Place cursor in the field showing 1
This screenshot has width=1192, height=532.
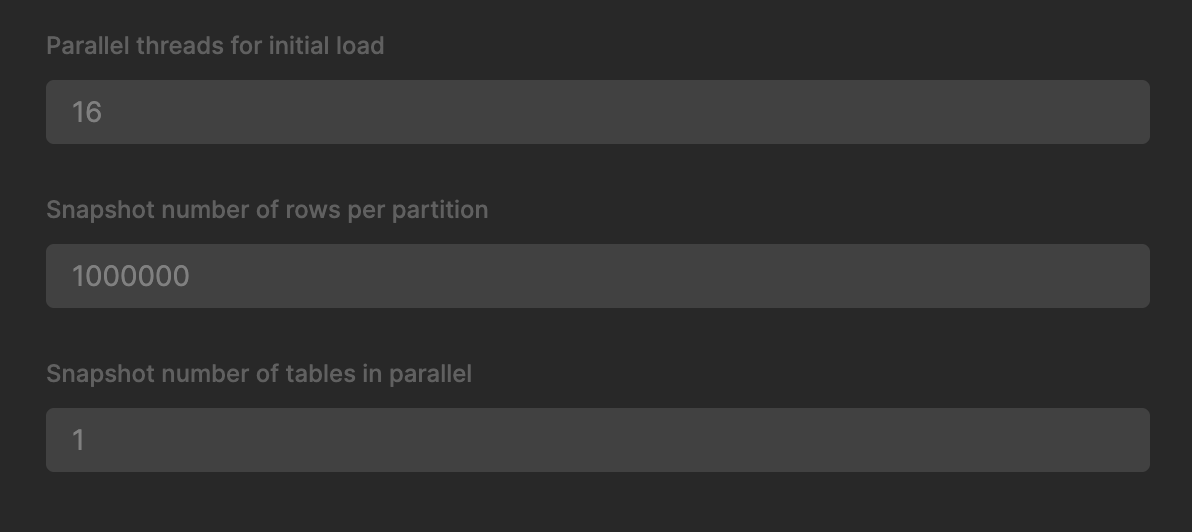coord(79,440)
